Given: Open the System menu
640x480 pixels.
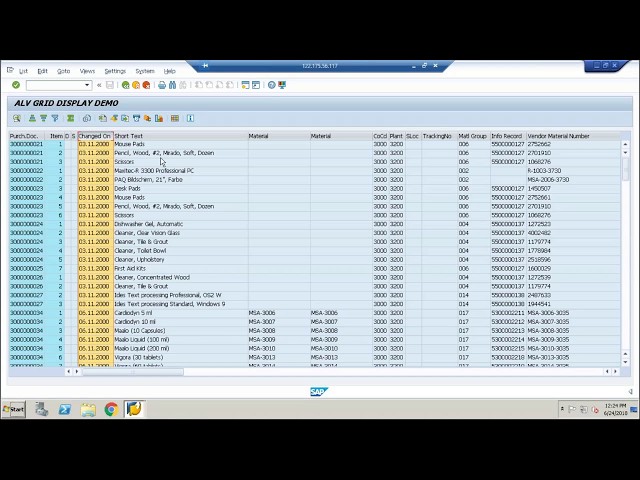Looking at the screenshot, I should 145,71.
